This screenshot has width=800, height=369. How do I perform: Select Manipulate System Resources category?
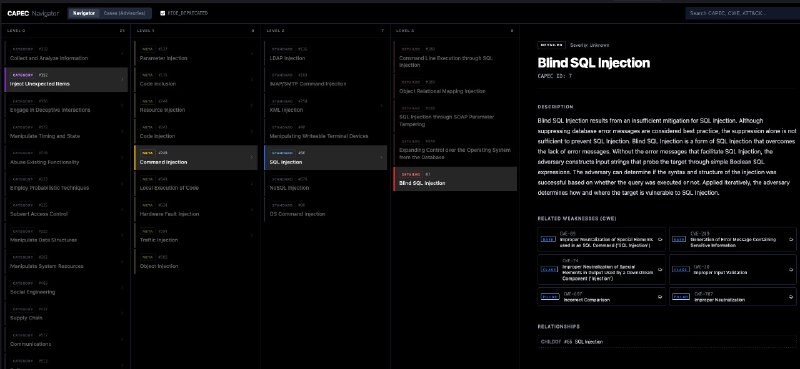tap(66, 262)
